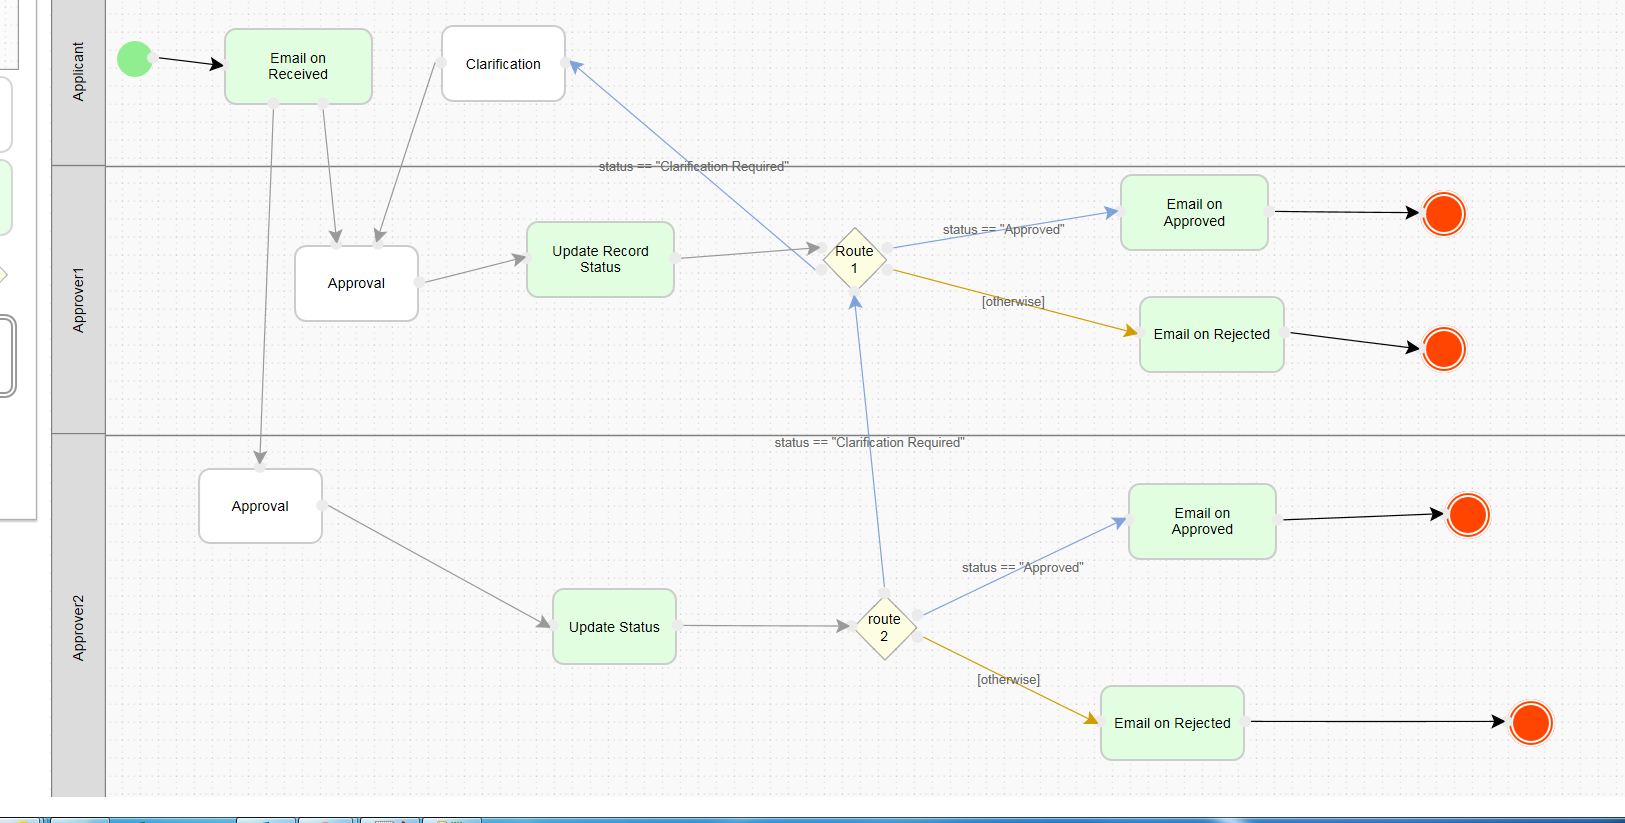The width and height of the screenshot is (1625, 823).
Task: Click end node after Approver1's Email on Rejected
Action: click(x=1444, y=349)
